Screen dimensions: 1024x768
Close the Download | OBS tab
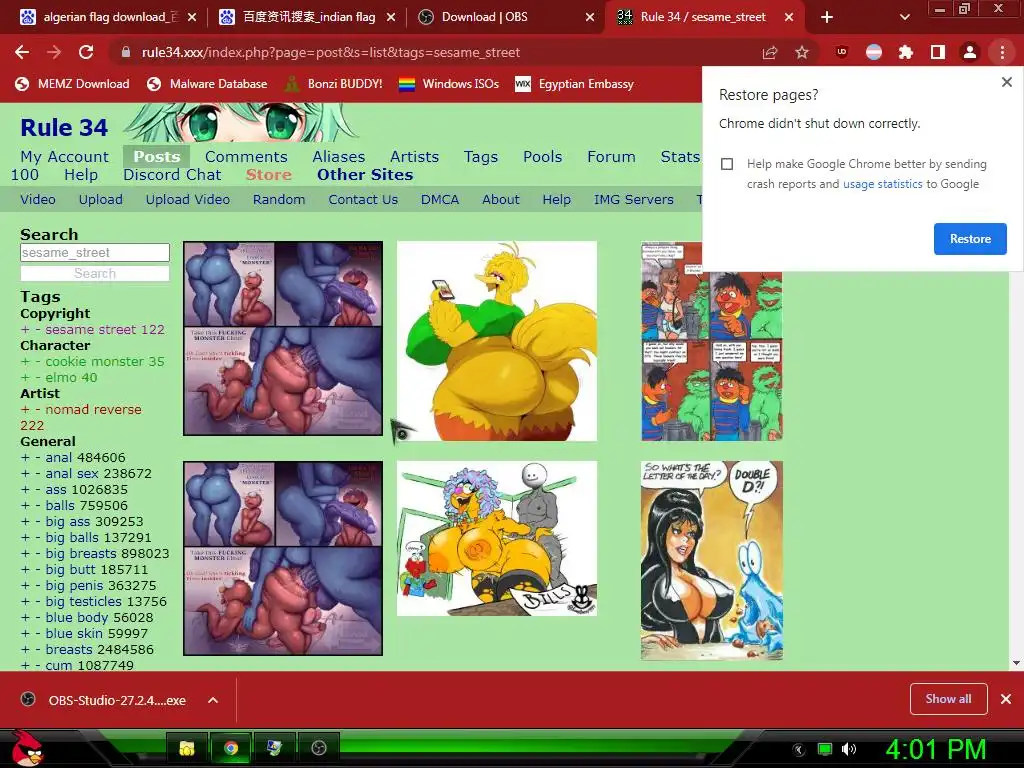(590, 17)
